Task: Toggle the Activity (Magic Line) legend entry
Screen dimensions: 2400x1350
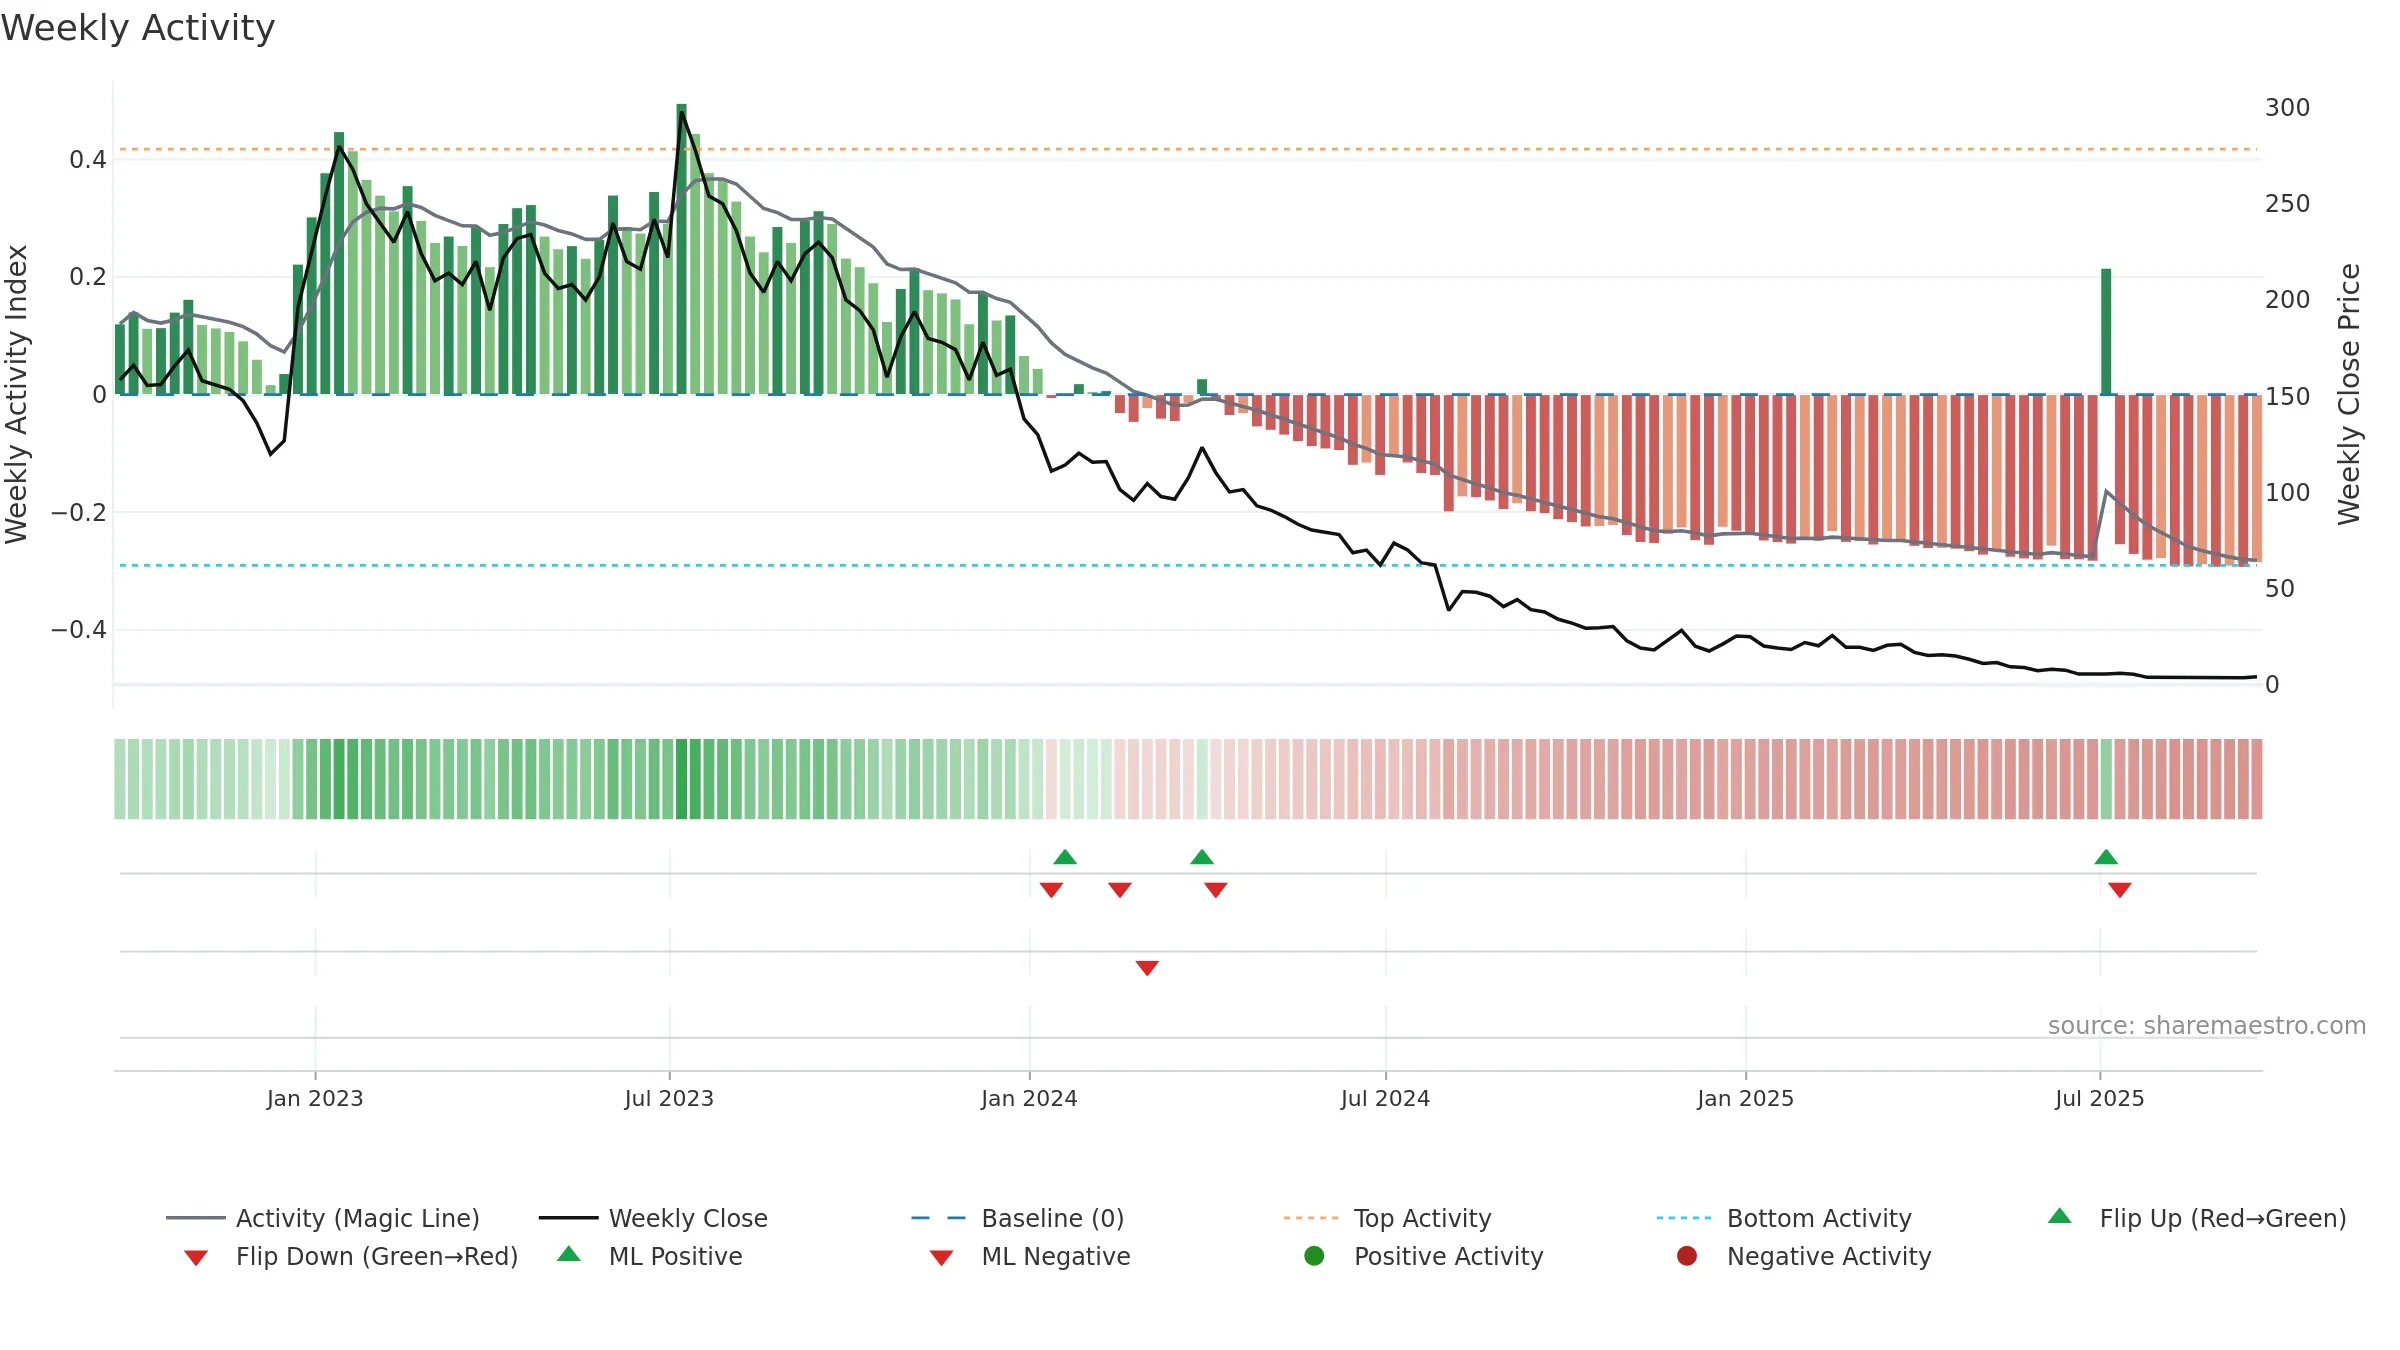Action: 323,1218
